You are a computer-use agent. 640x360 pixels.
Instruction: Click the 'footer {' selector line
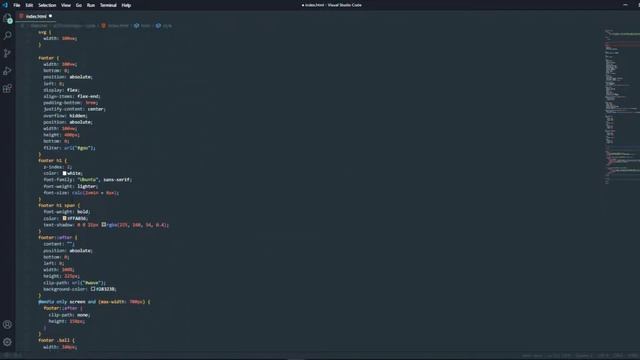tap(49, 58)
